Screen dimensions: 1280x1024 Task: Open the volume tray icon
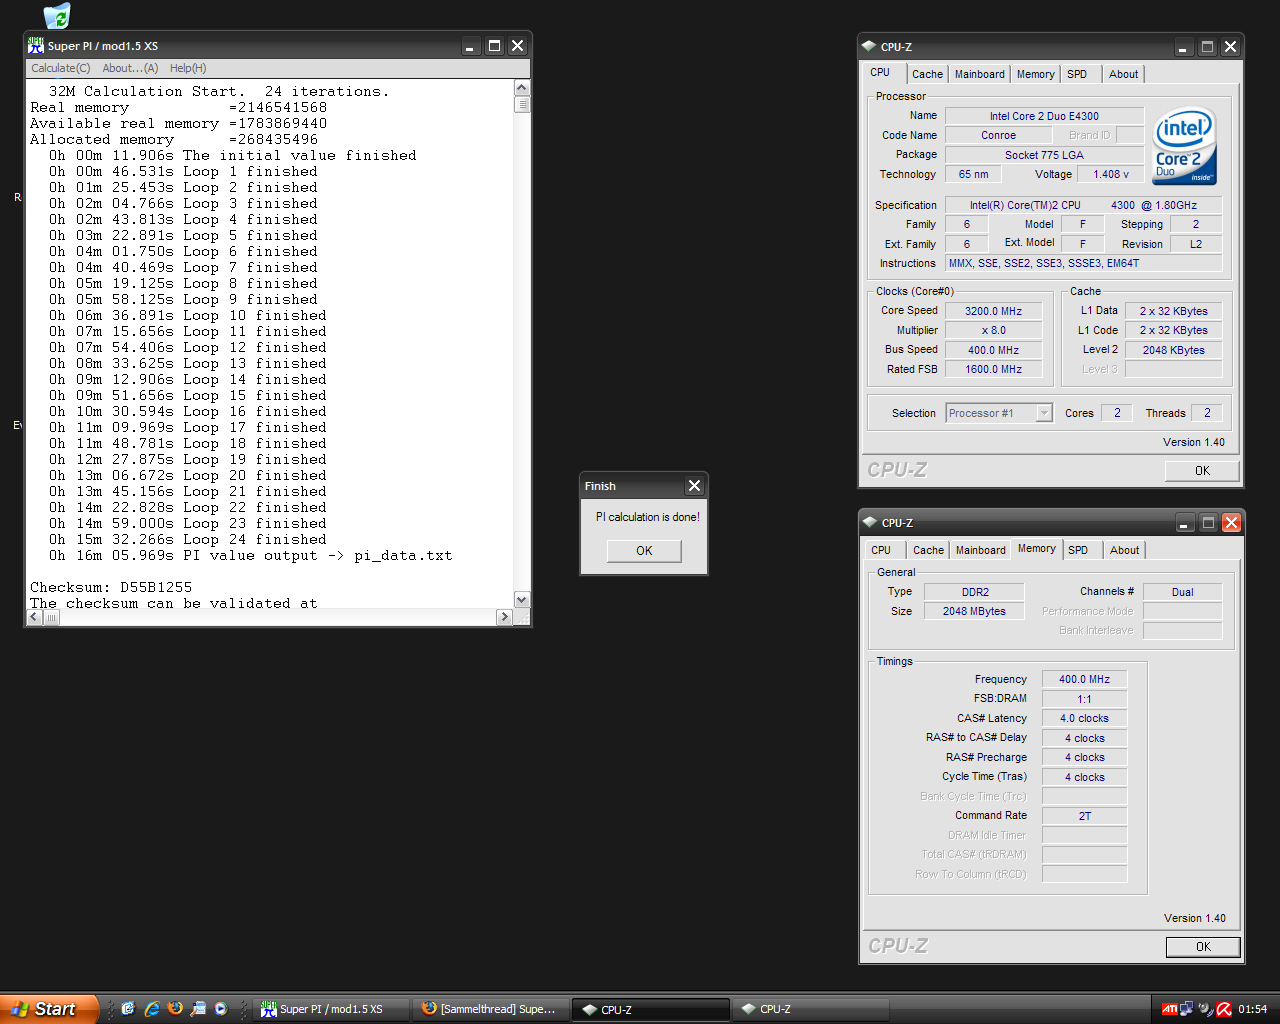pyautogui.click(x=1205, y=1009)
